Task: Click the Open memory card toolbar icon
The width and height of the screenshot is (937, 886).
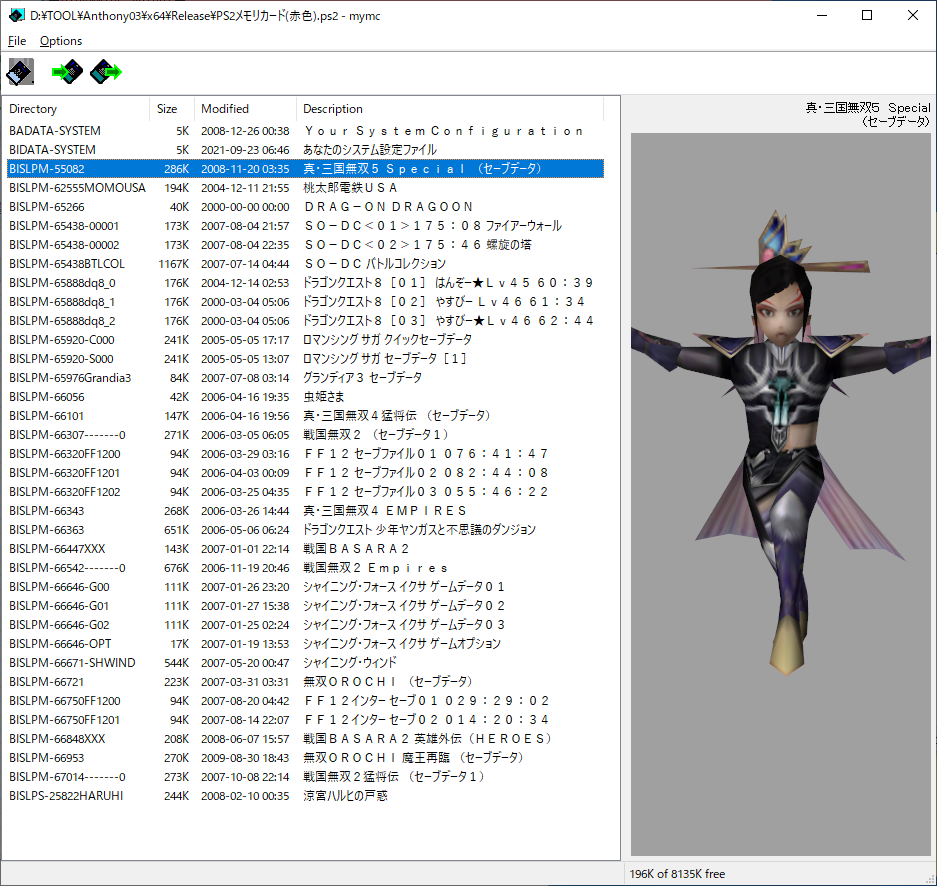Action: tap(20, 72)
